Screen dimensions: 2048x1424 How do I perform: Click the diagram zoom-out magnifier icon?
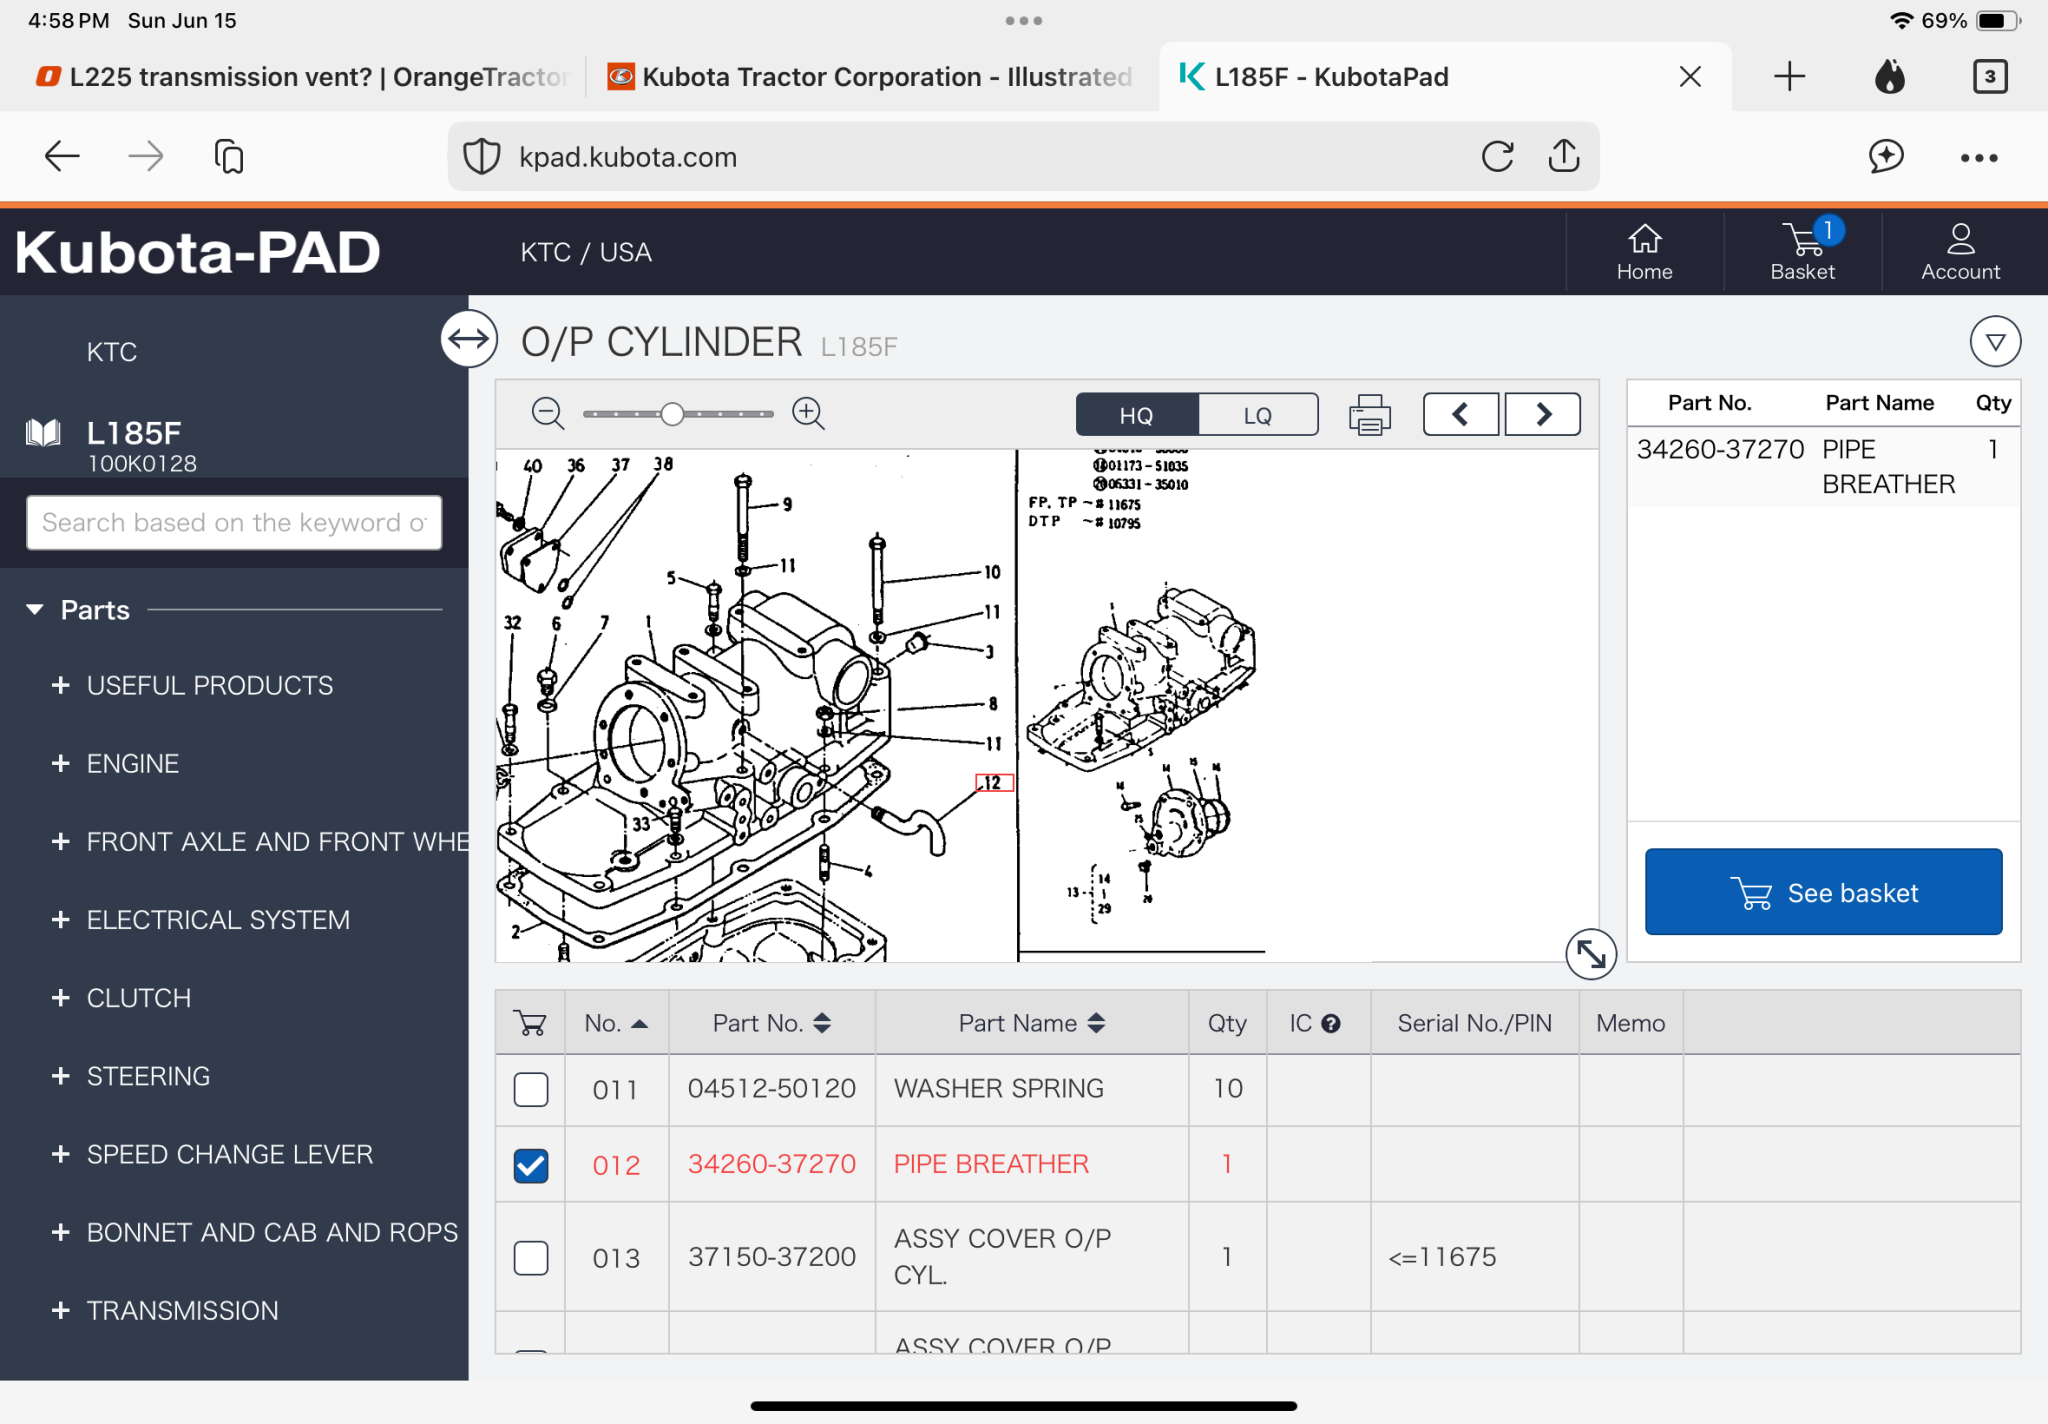tap(547, 413)
